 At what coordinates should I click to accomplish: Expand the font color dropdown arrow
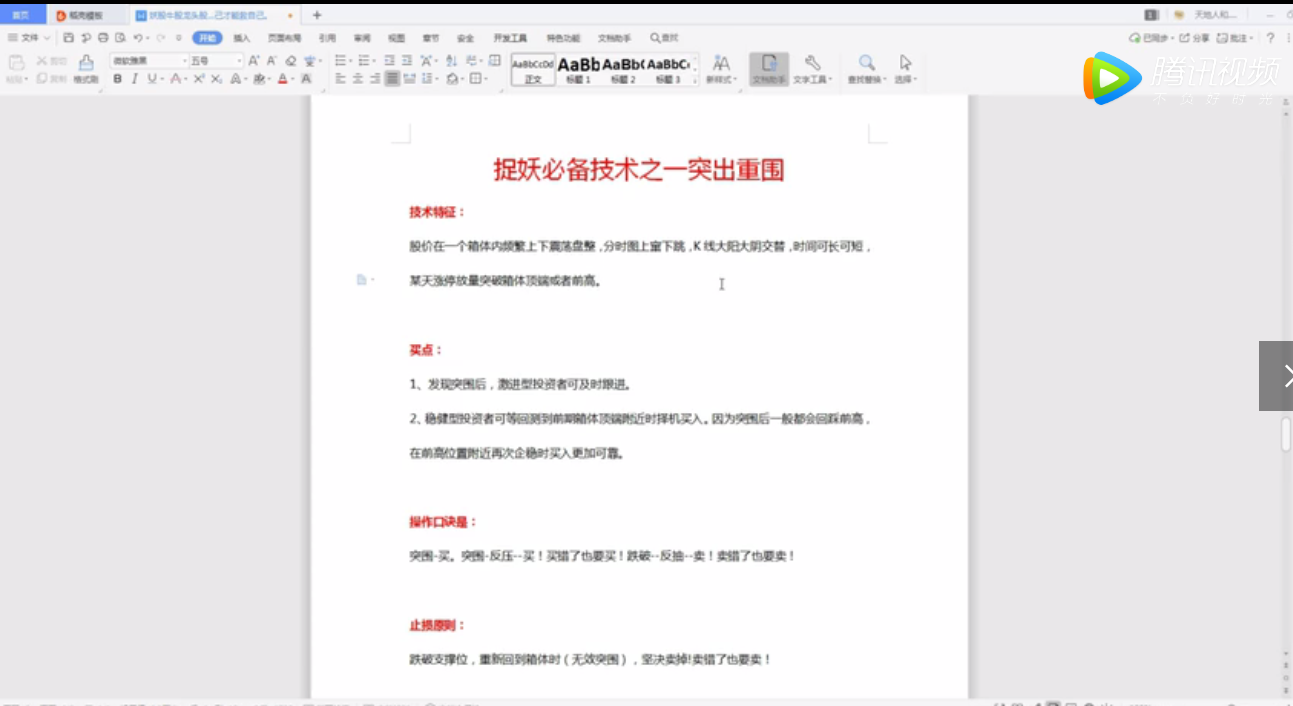(x=293, y=78)
